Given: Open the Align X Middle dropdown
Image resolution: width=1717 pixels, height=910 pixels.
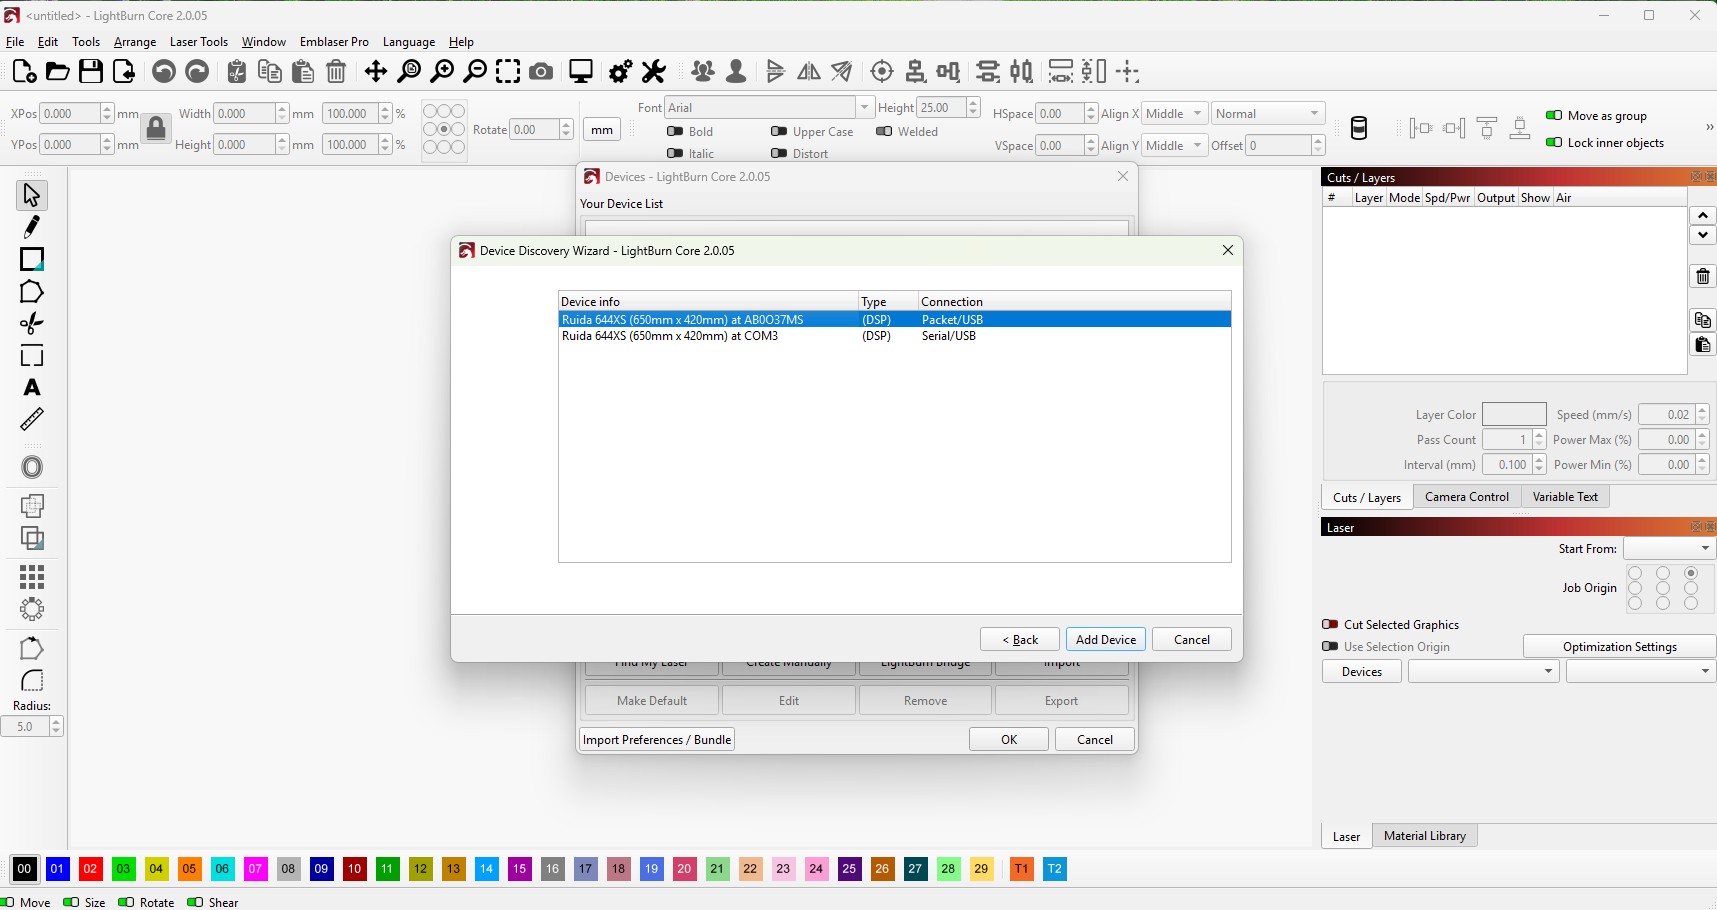Looking at the screenshot, I should (x=1174, y=114).
